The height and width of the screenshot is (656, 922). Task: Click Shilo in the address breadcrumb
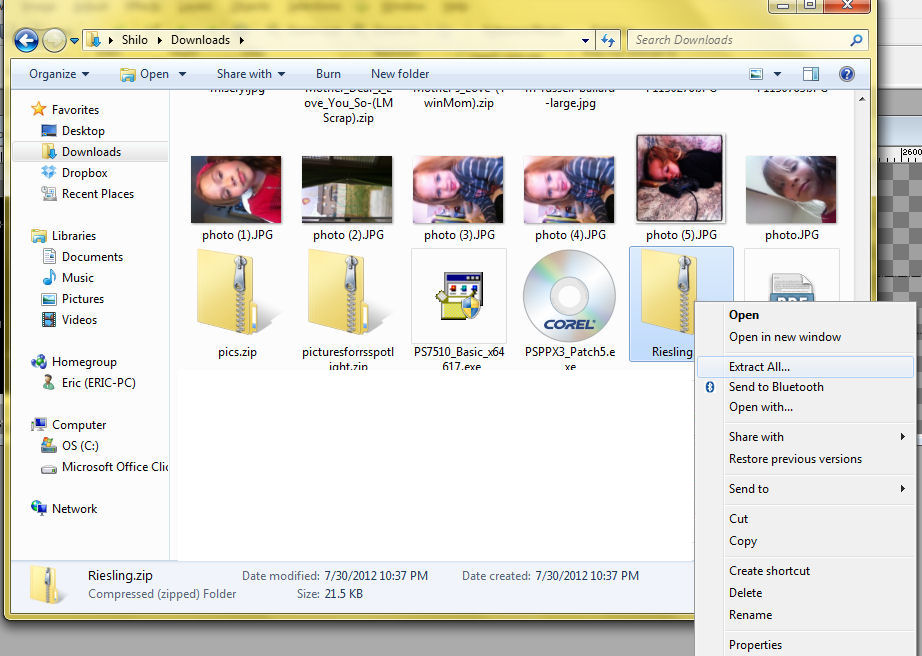[135, 40]
